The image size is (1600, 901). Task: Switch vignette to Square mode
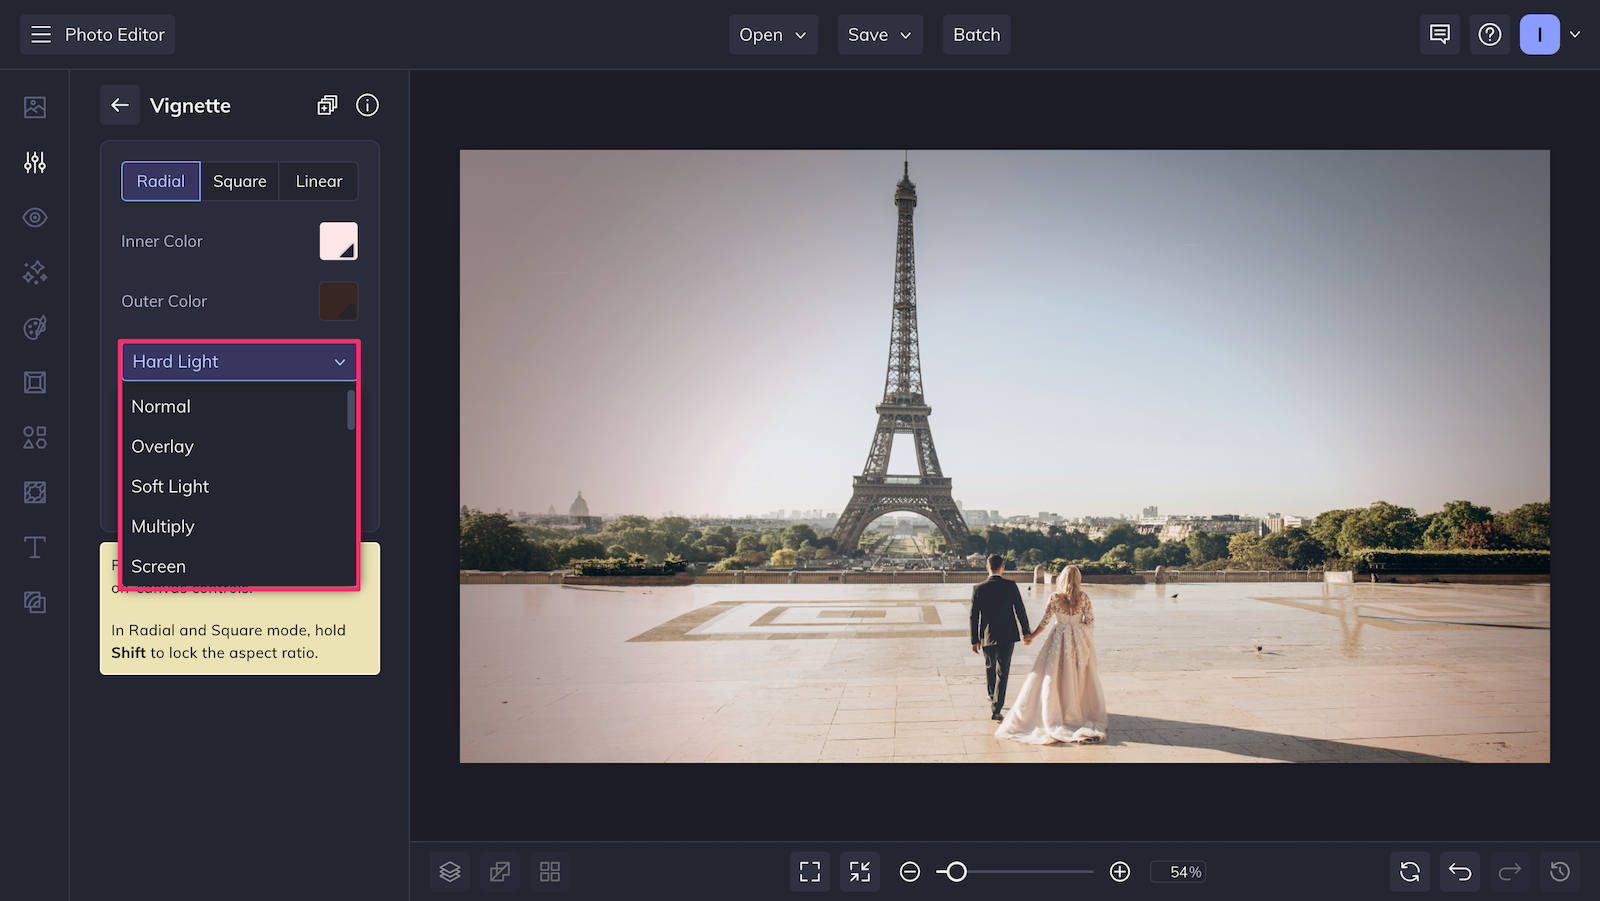[240, 181]
